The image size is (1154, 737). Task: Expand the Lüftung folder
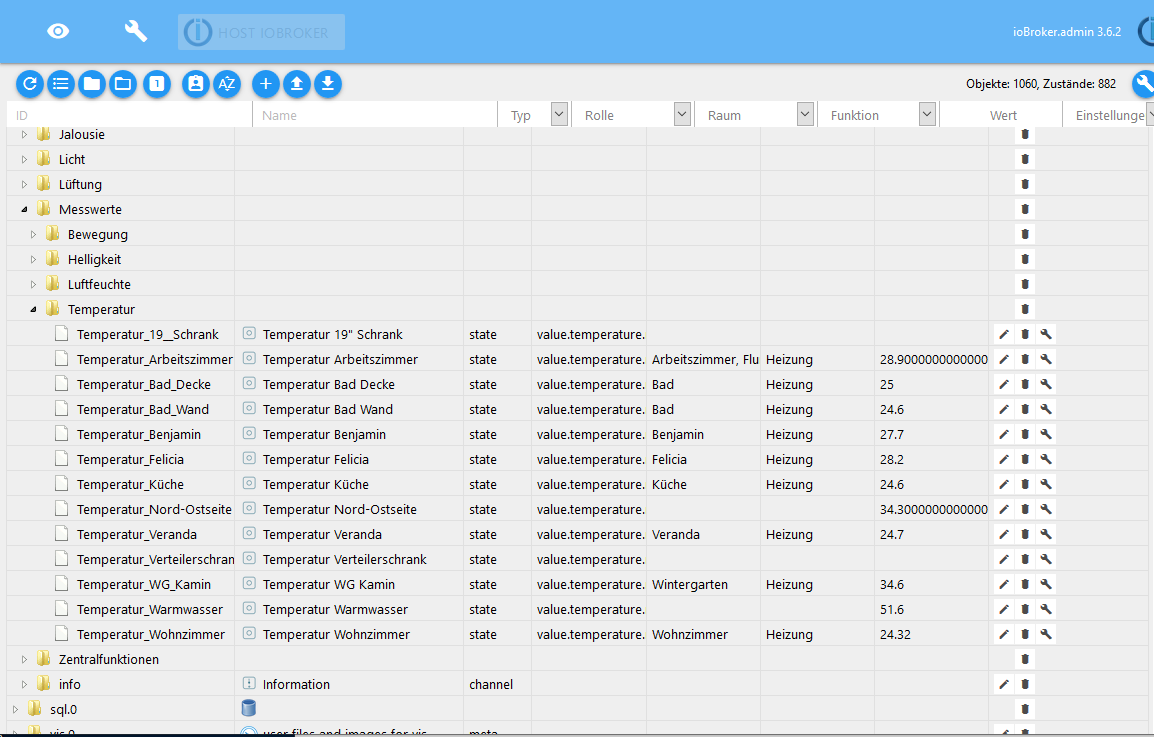tap(24, 185)
